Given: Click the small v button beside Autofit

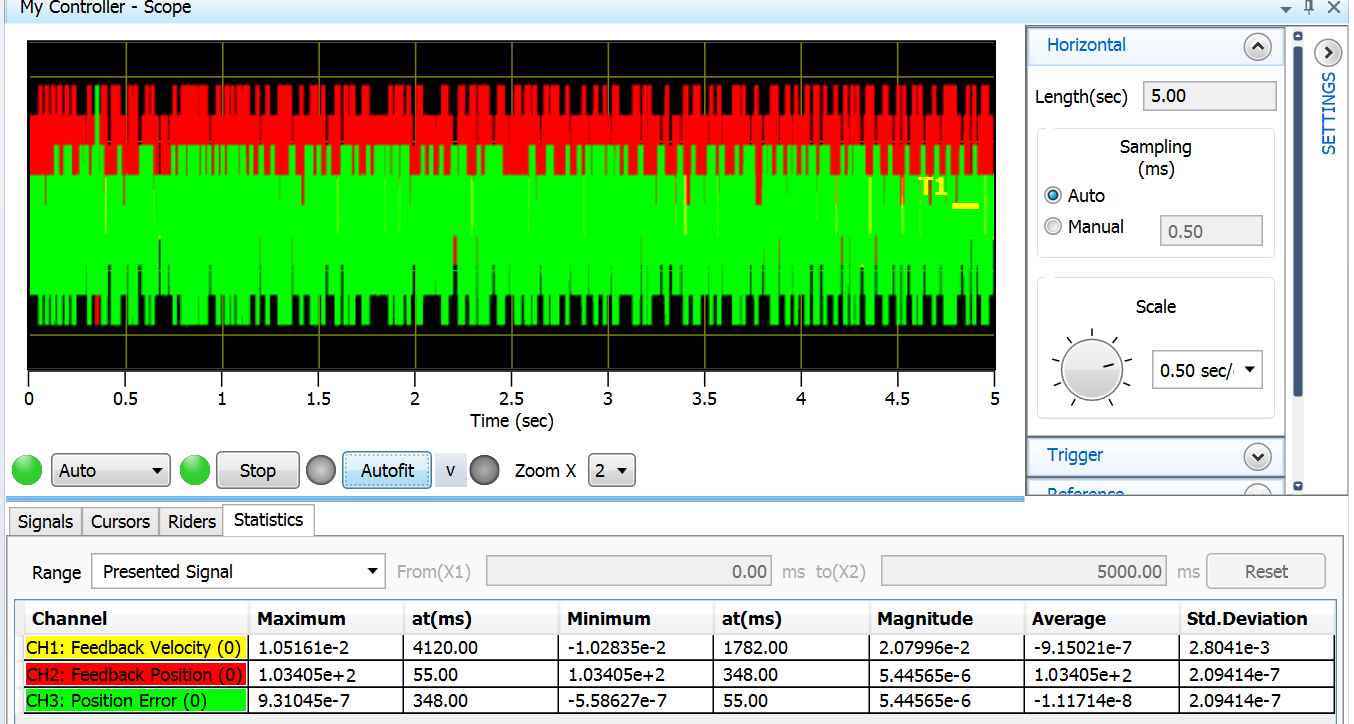Looking at the screenshot, I should click(450, 470).
